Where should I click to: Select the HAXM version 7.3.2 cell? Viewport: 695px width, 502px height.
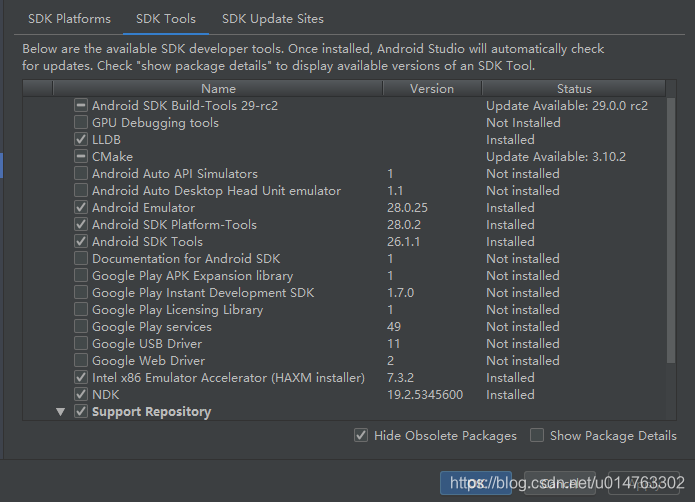[400, 378]
